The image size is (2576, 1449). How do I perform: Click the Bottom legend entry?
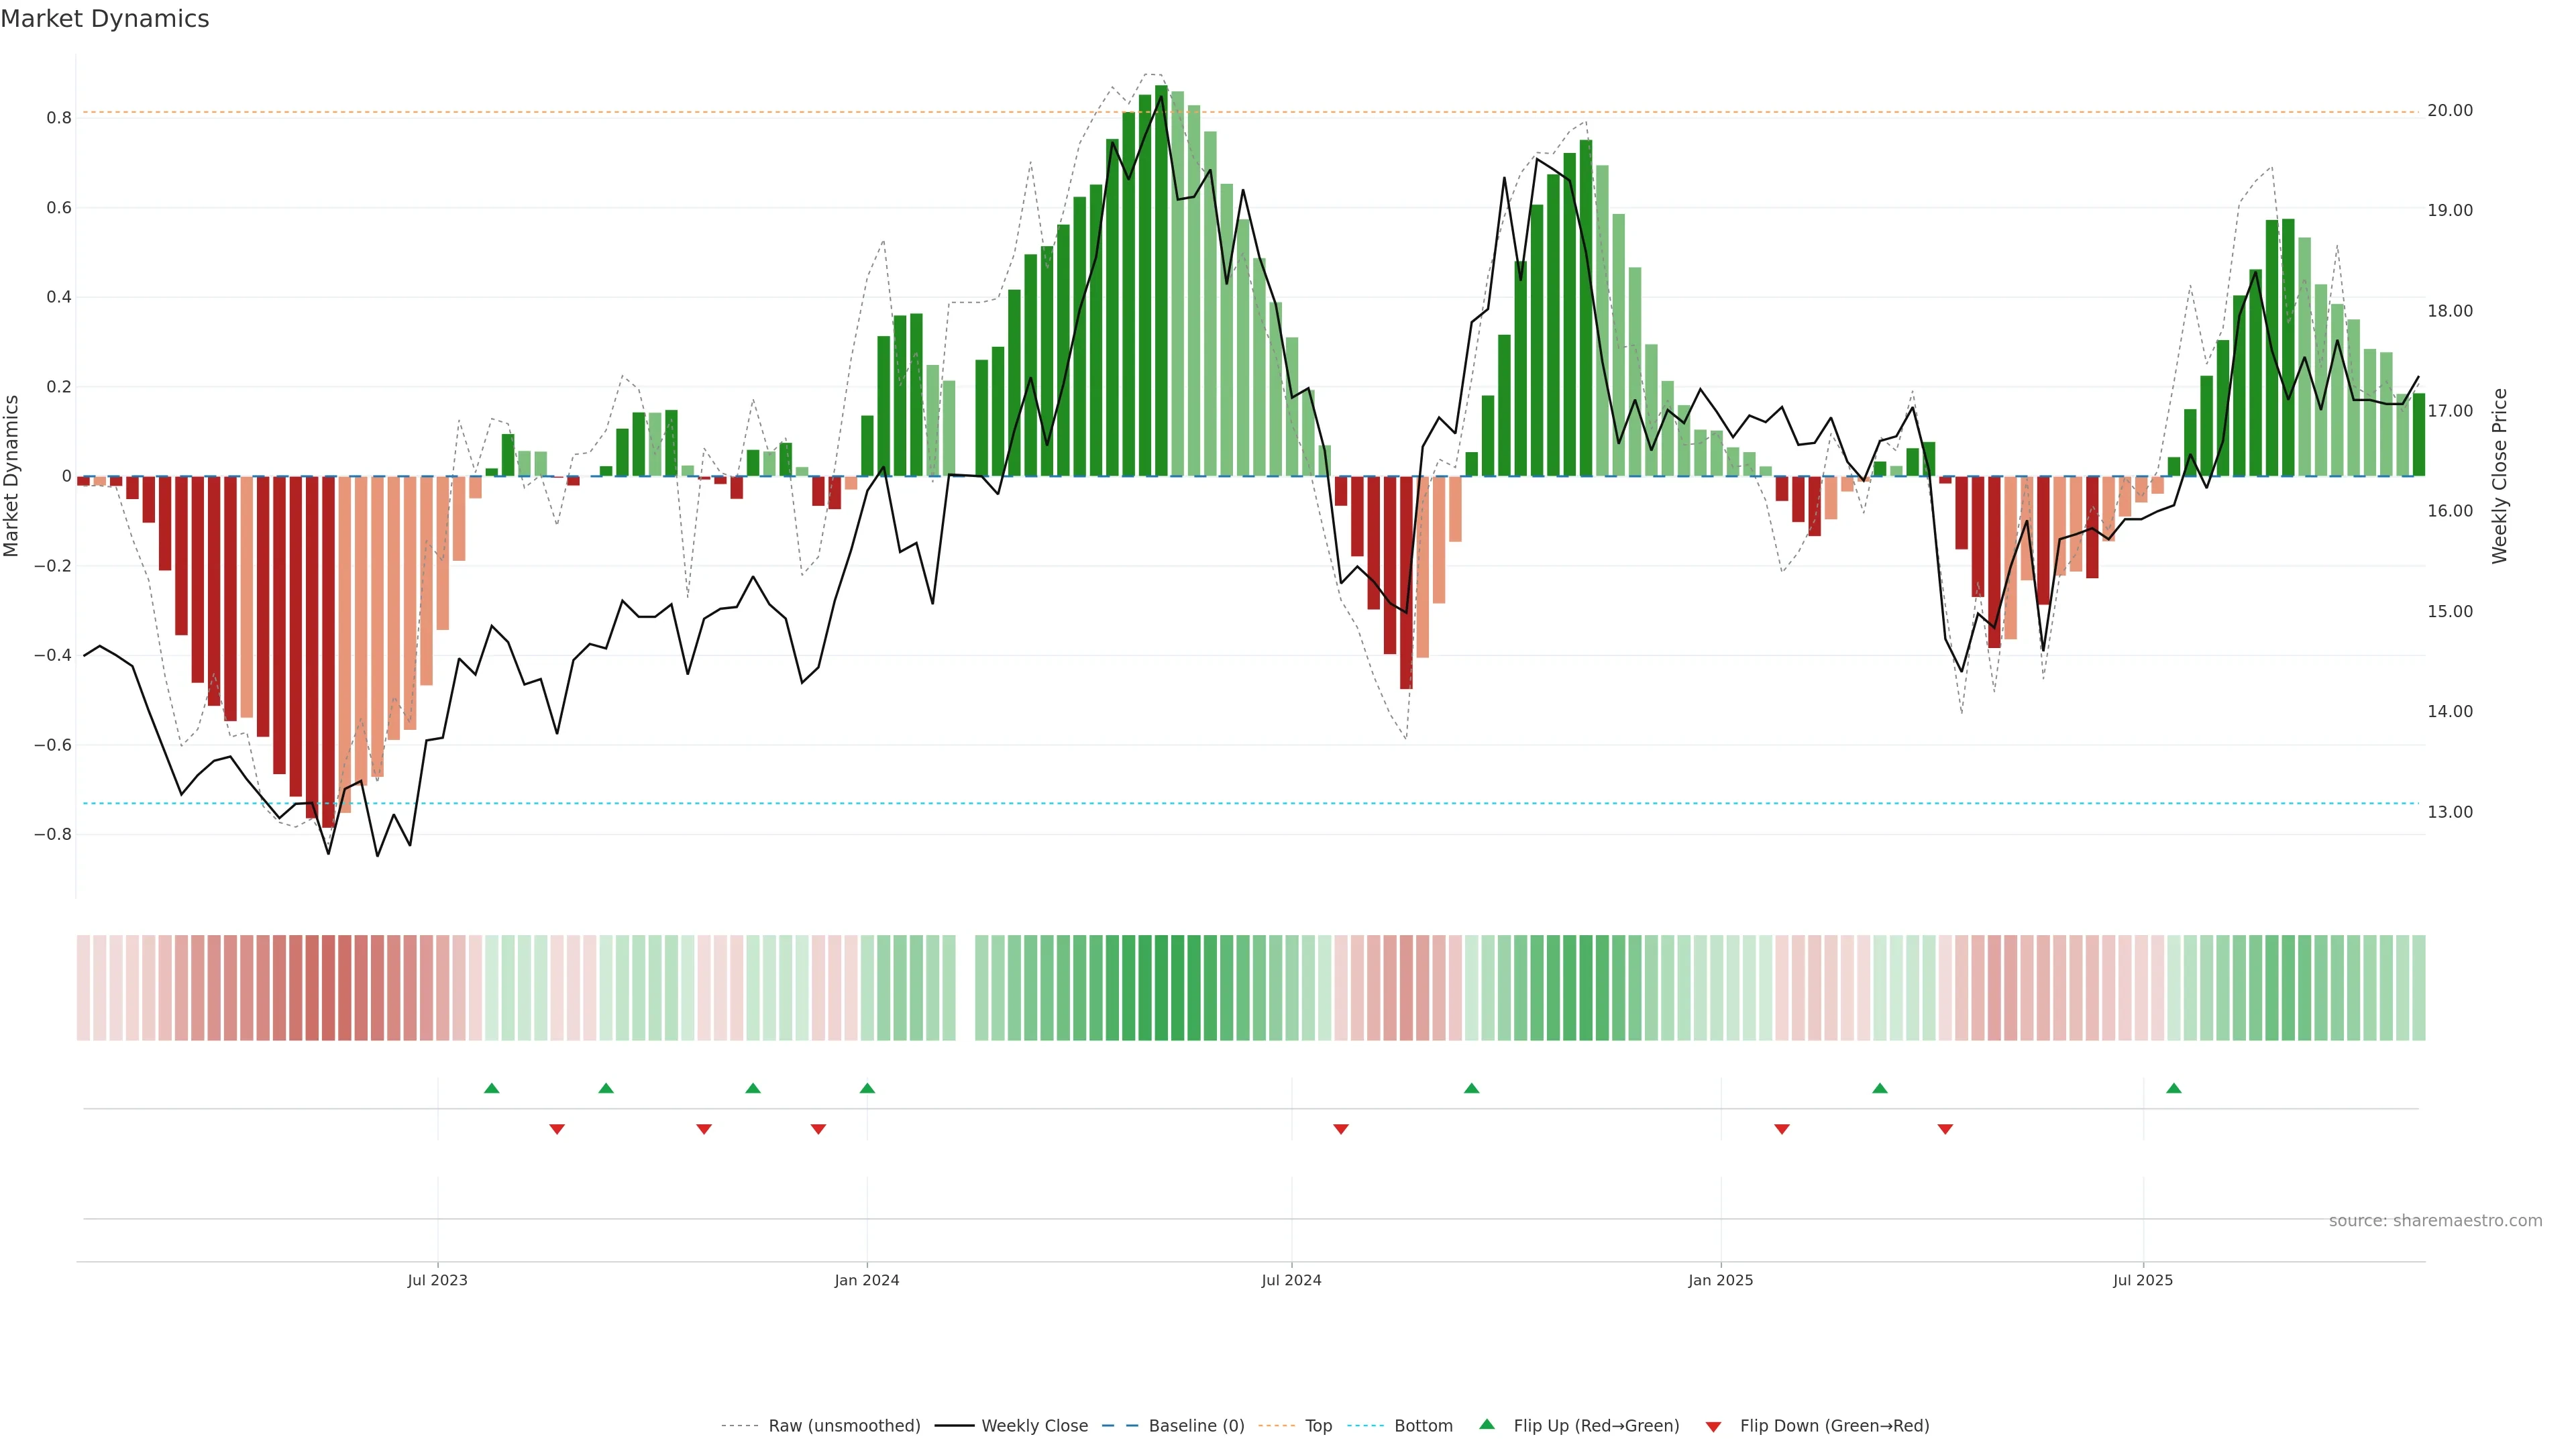(1423, 1425)
